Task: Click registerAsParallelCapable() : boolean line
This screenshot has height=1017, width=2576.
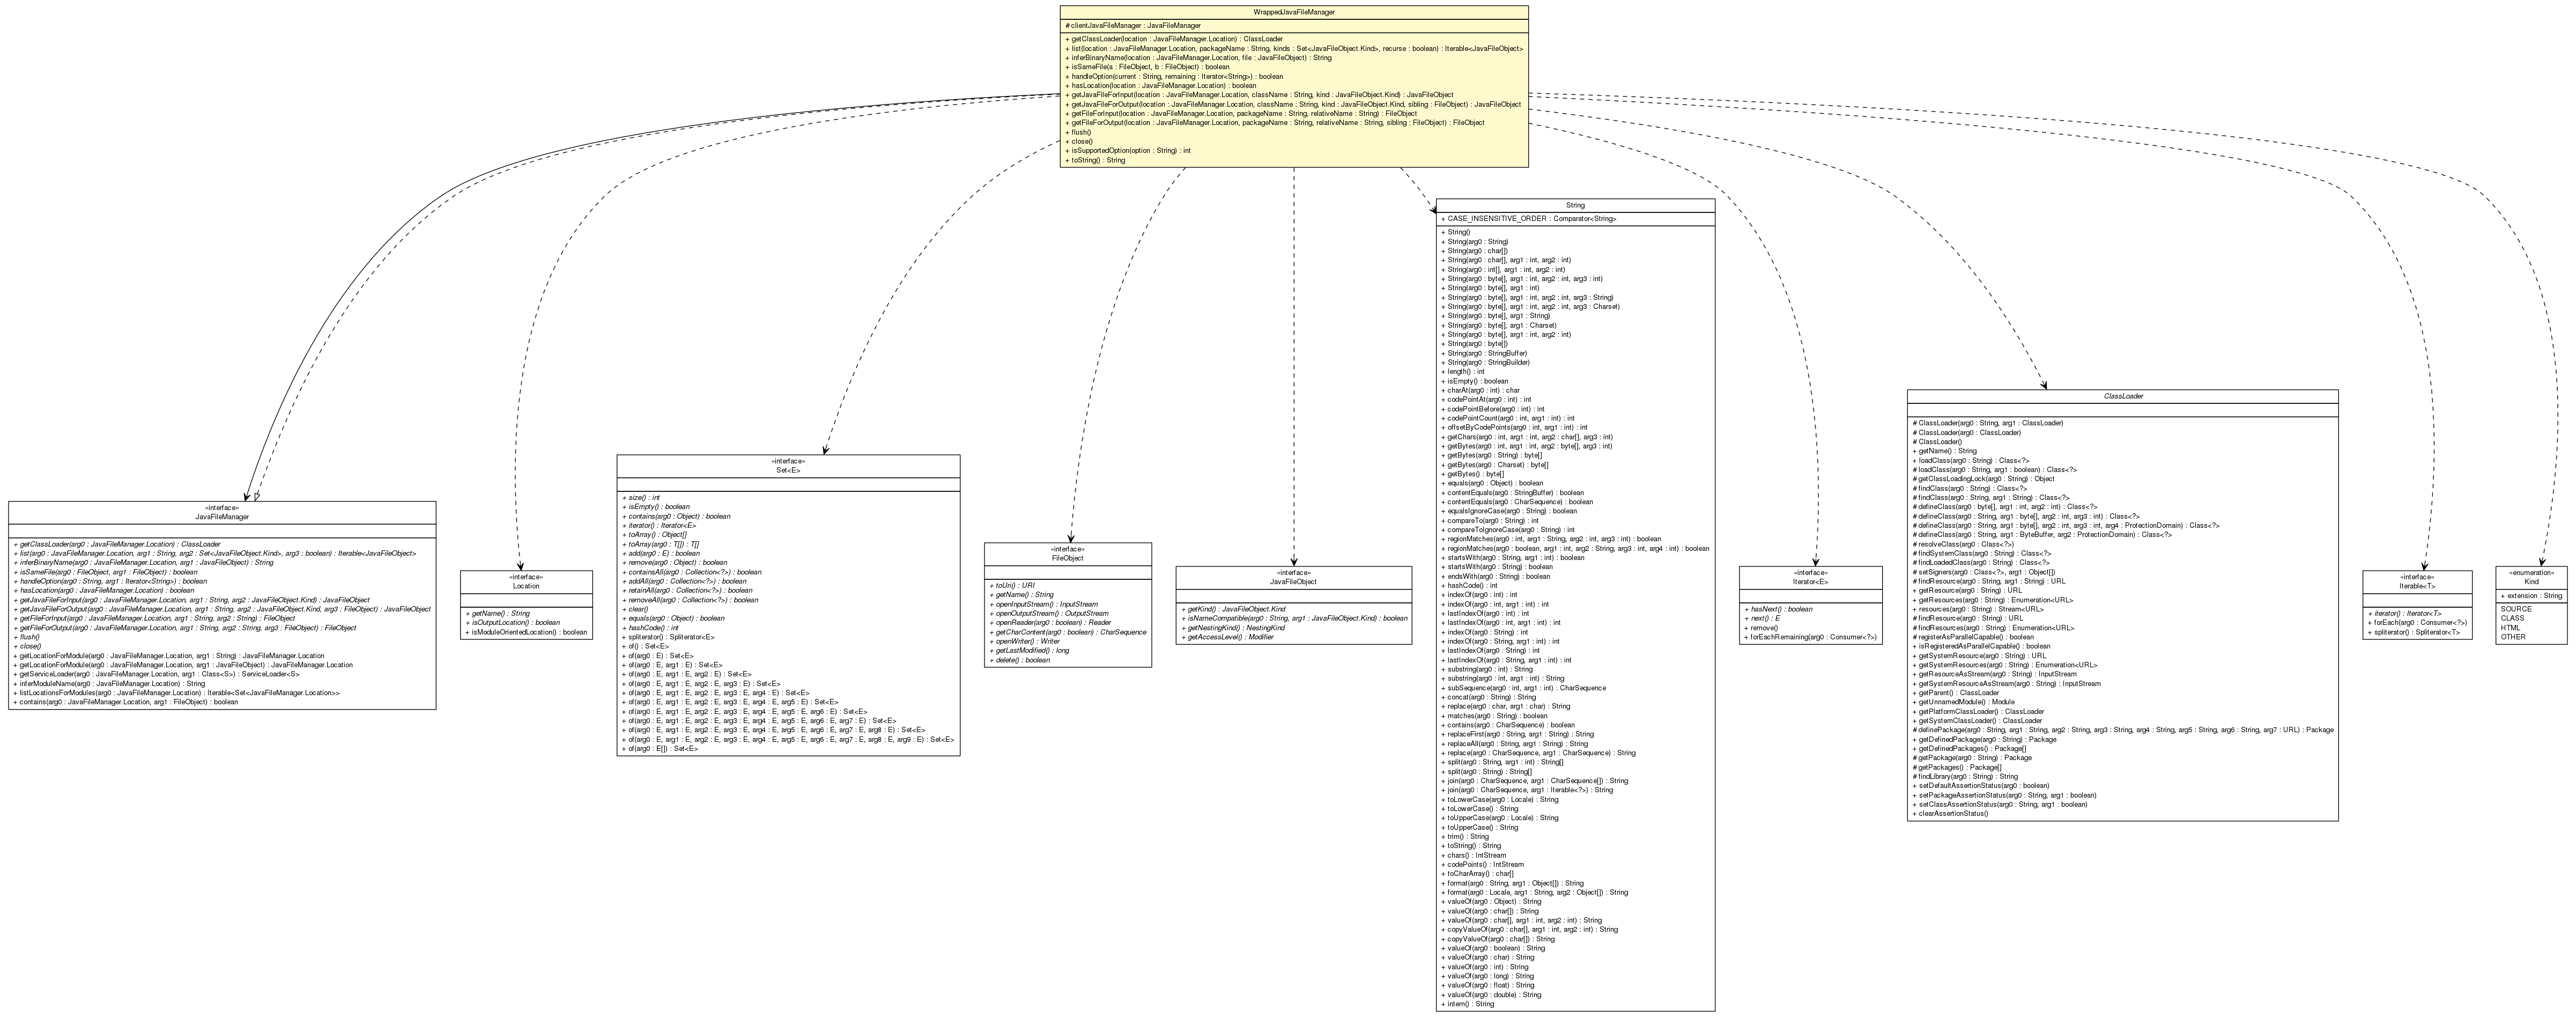Action: (x=1973, y=637)
